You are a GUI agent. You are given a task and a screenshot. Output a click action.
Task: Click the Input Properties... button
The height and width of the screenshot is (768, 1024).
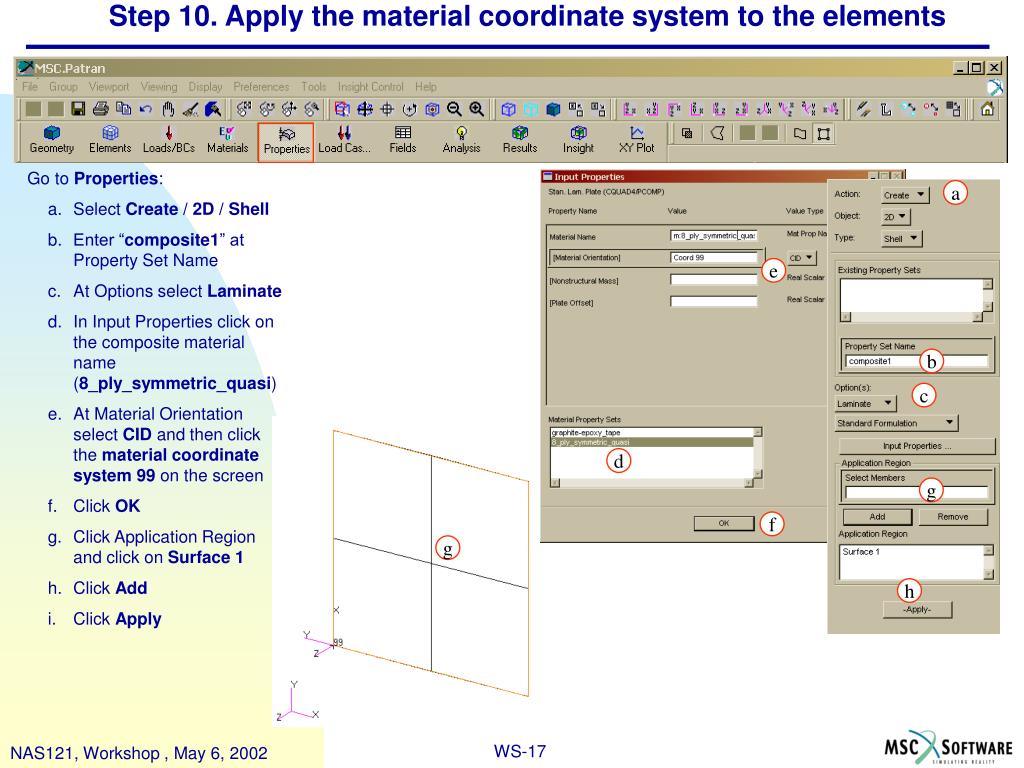[917, 446]
